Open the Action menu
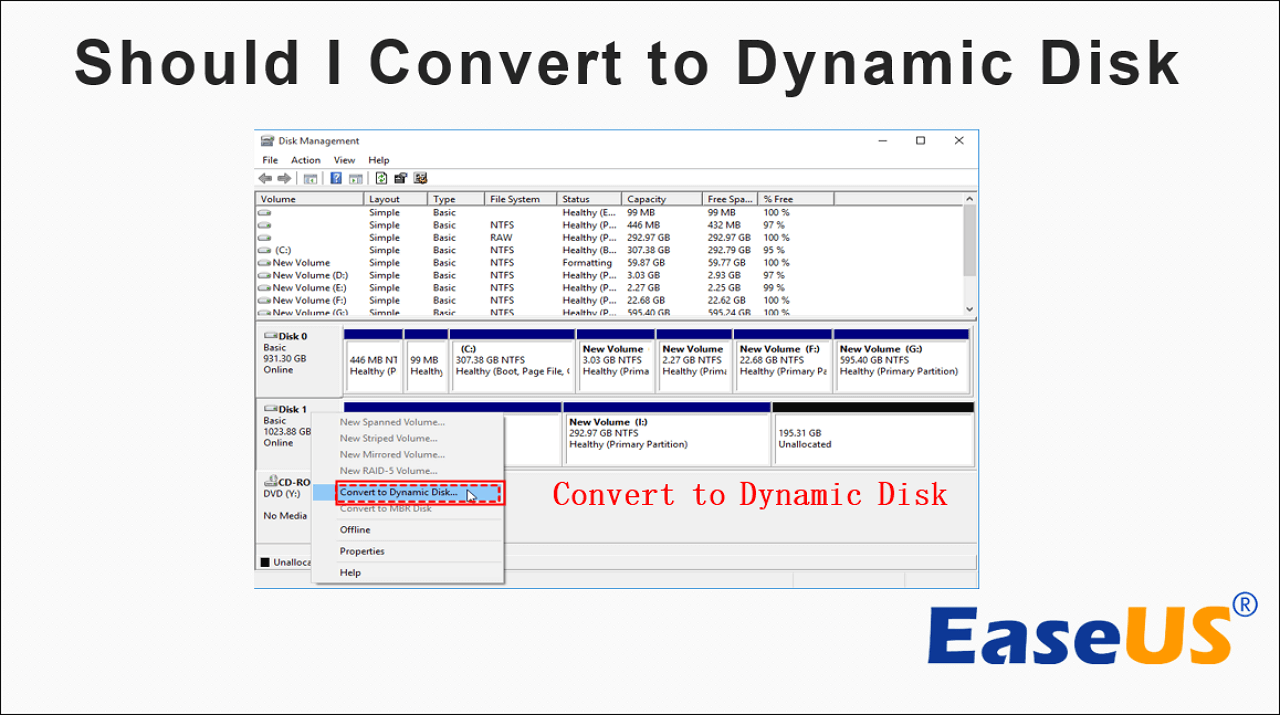1280x715 pixels. coord(305,160)
